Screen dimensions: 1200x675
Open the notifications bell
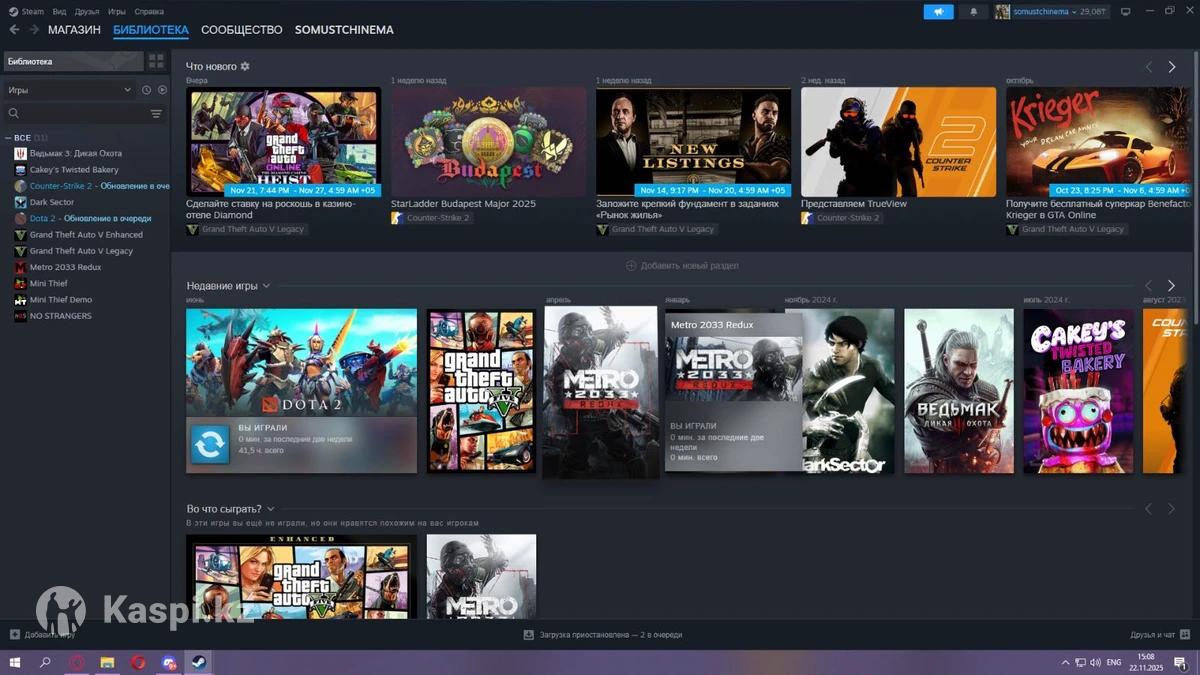pos(973,12)
